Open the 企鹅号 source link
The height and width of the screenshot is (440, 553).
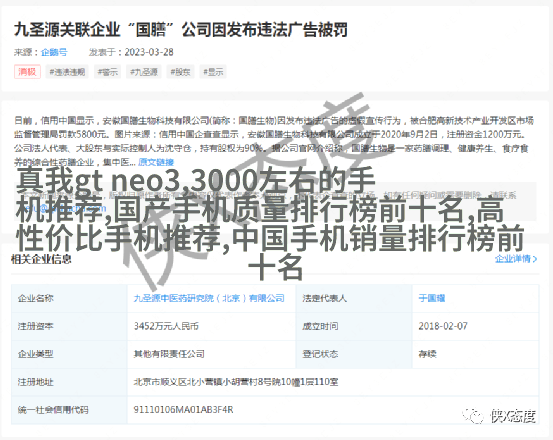pyautogui.click(x=54, y=52)
